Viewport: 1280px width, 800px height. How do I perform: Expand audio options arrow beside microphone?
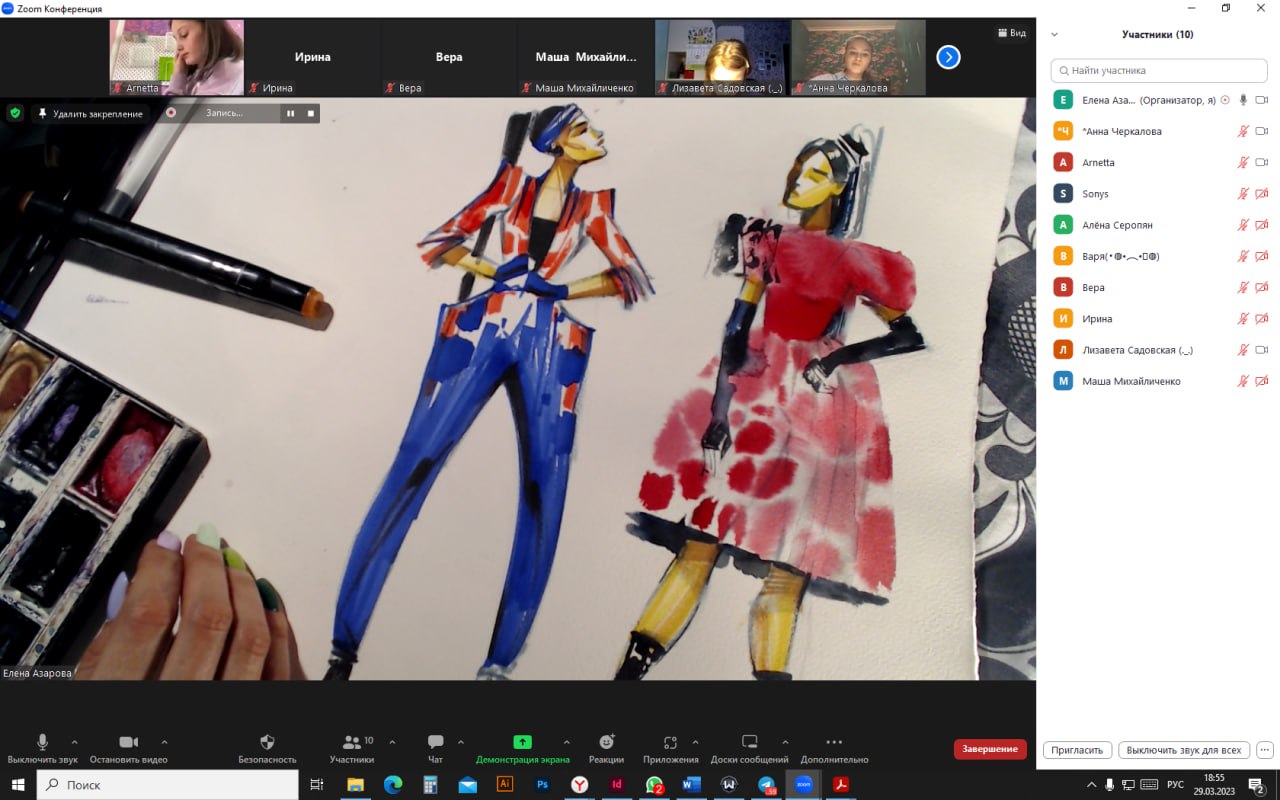point(74,742)
